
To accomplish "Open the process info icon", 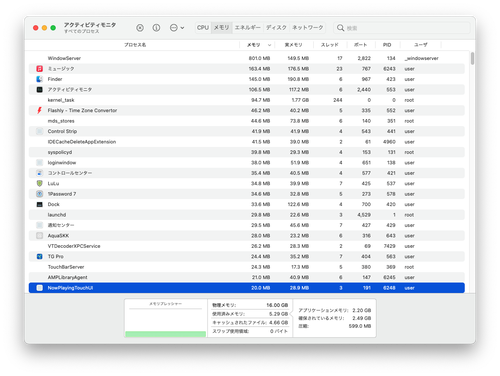I will pos(156,28).
